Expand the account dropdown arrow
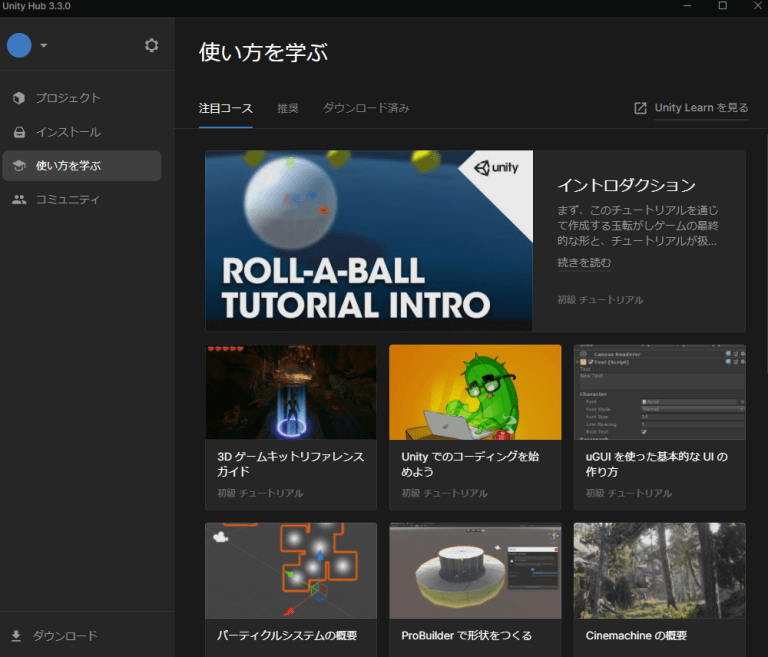Image resolution: width=768 pixels, height=657 pixels. click(x=44, y=46)
